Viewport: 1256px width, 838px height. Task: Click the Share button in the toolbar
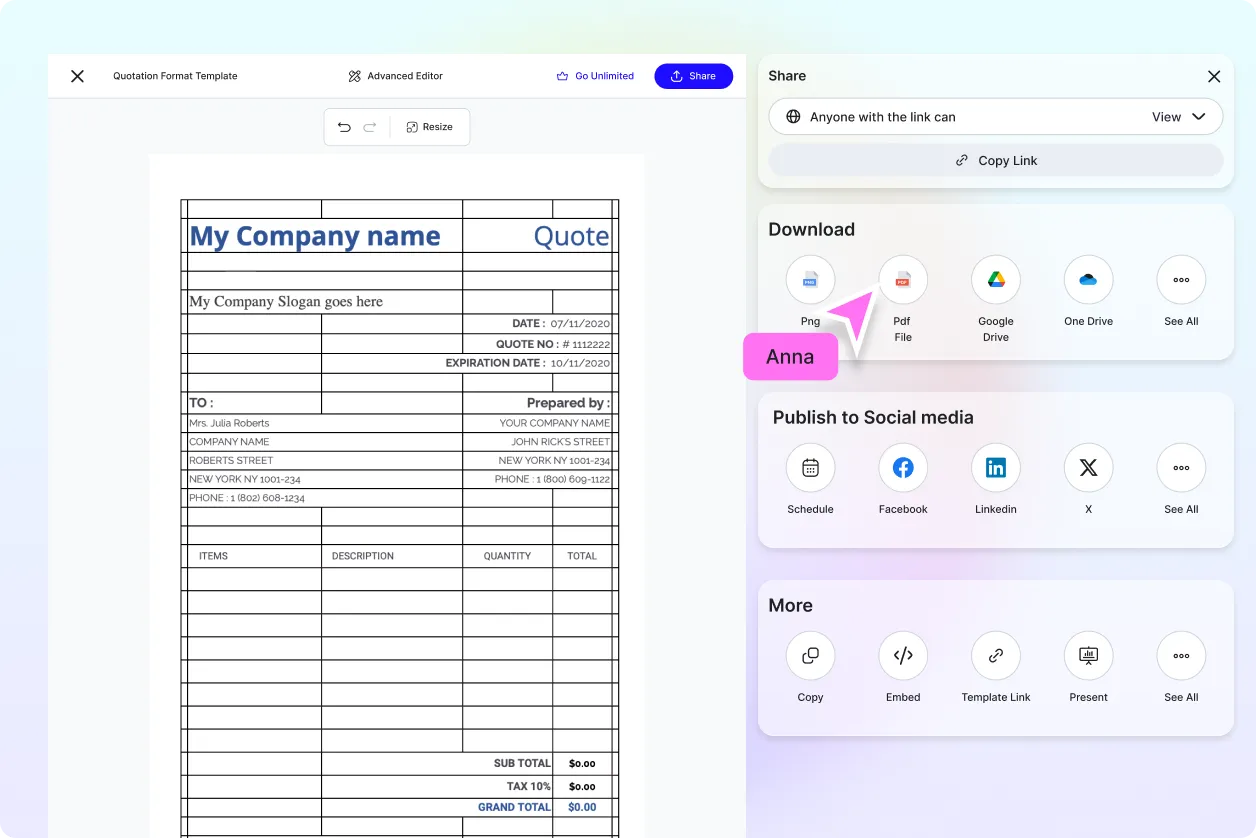pos(693,75)
